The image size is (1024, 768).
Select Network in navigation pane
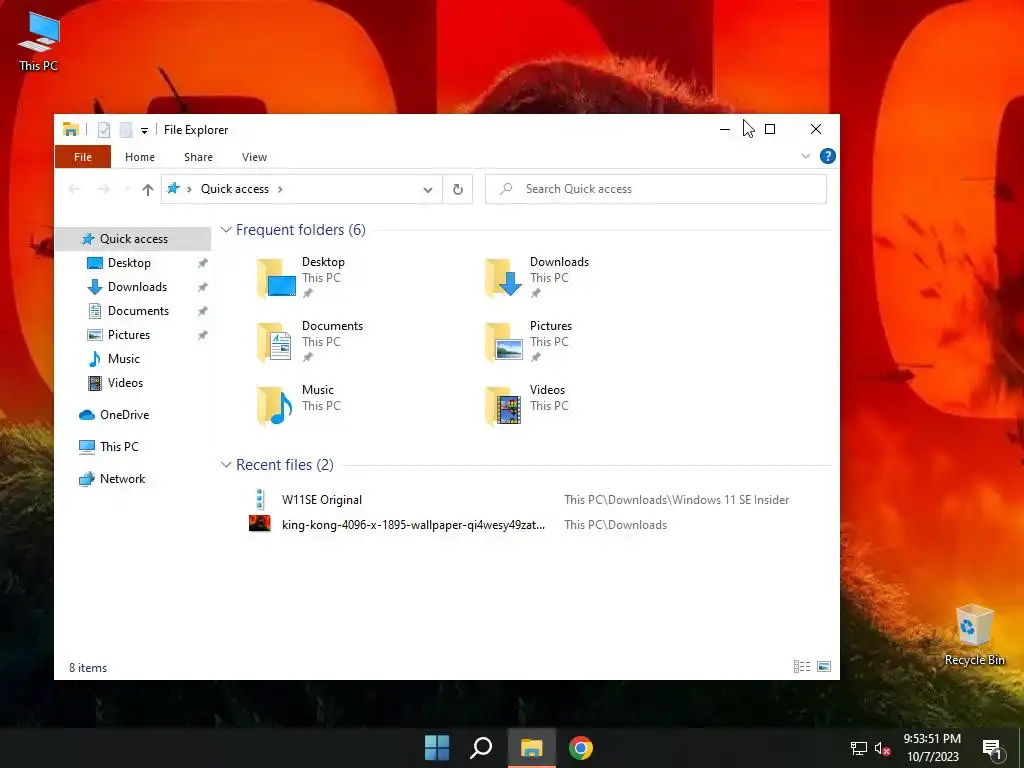(x=122, y=479)
